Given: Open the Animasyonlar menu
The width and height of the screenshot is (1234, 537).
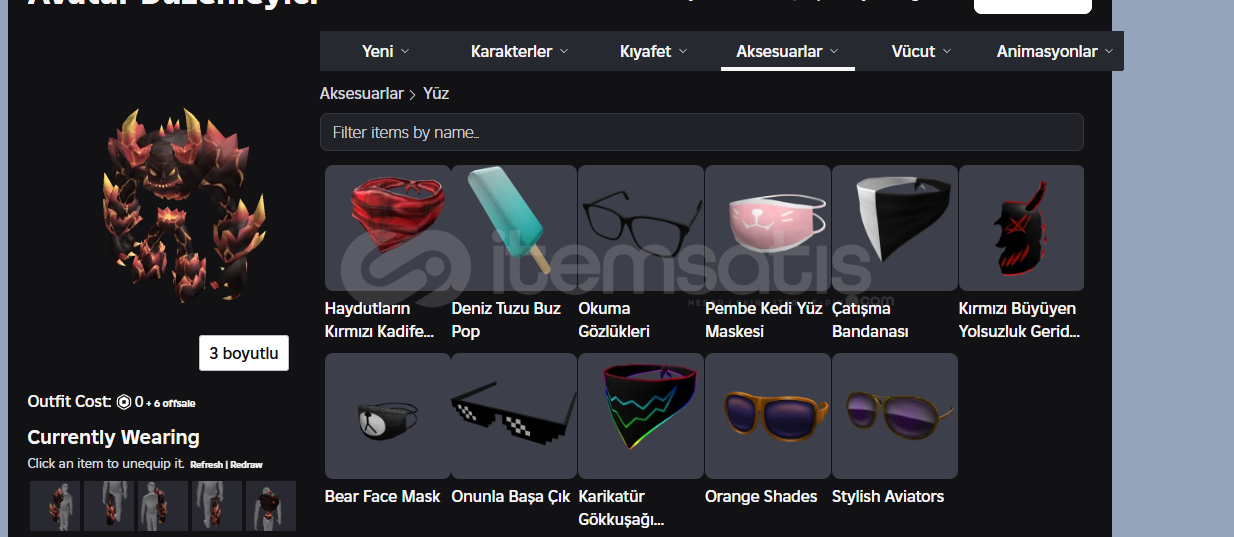Looking at the screenshot, I should [x=1055, y=51].
